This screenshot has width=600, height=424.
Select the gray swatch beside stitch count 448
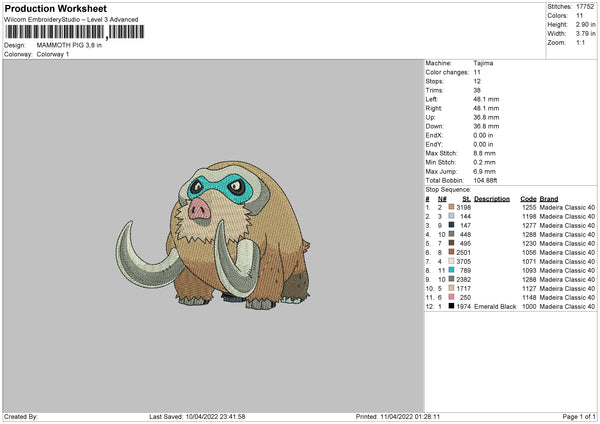pos(451,234)
